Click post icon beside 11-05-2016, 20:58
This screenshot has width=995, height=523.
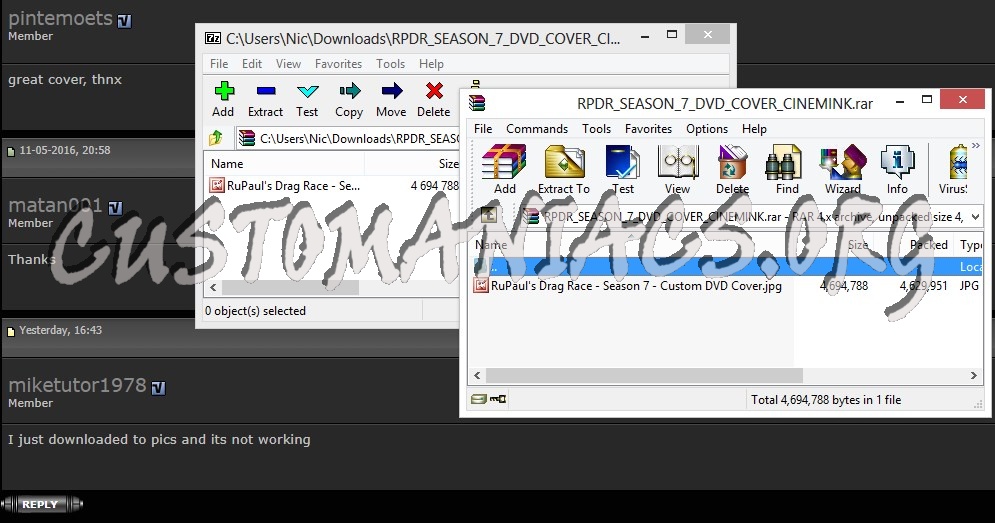11,152
